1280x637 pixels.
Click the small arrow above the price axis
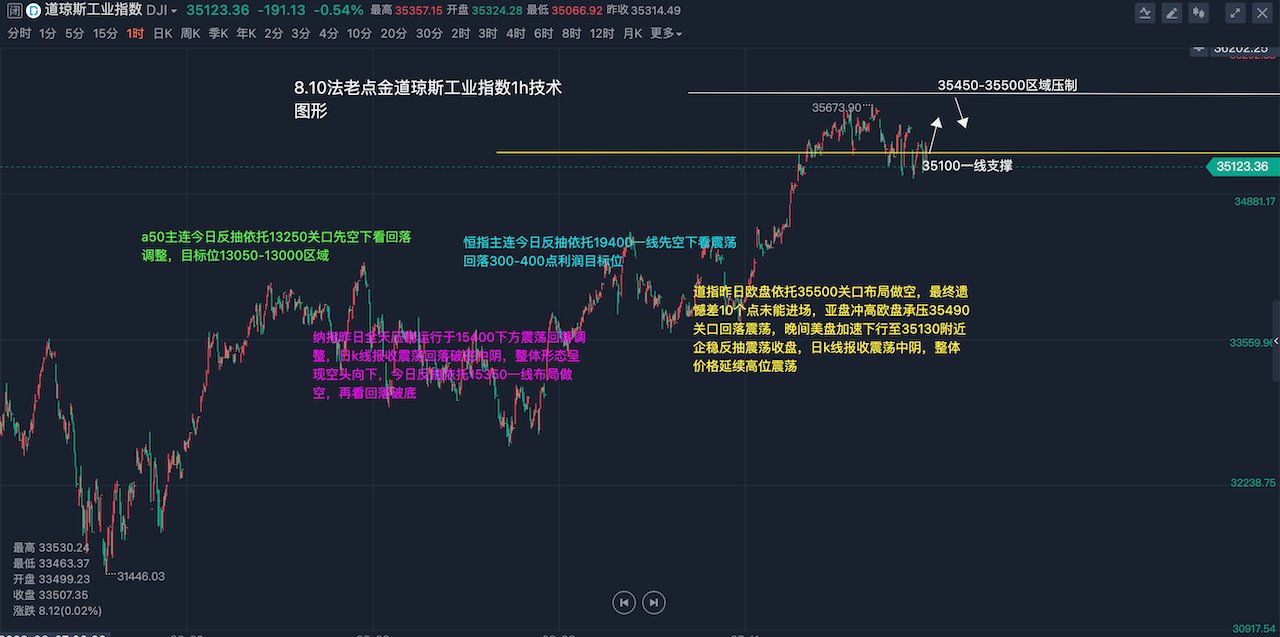1198,48
